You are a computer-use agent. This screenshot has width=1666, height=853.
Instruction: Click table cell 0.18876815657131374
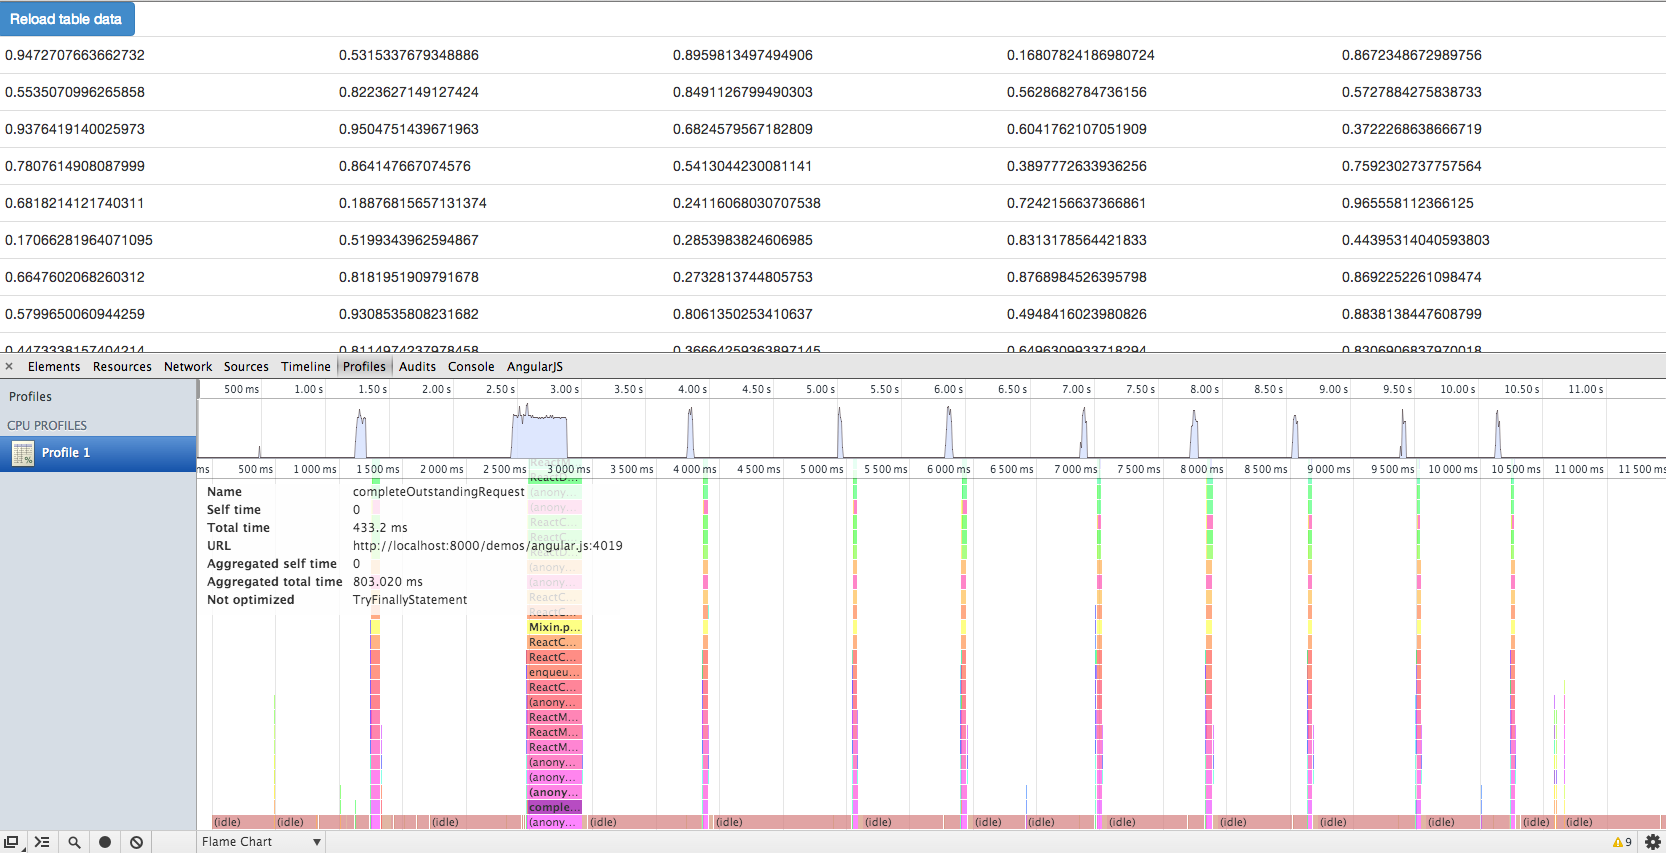pyautogui.click(x=413, y=203)
